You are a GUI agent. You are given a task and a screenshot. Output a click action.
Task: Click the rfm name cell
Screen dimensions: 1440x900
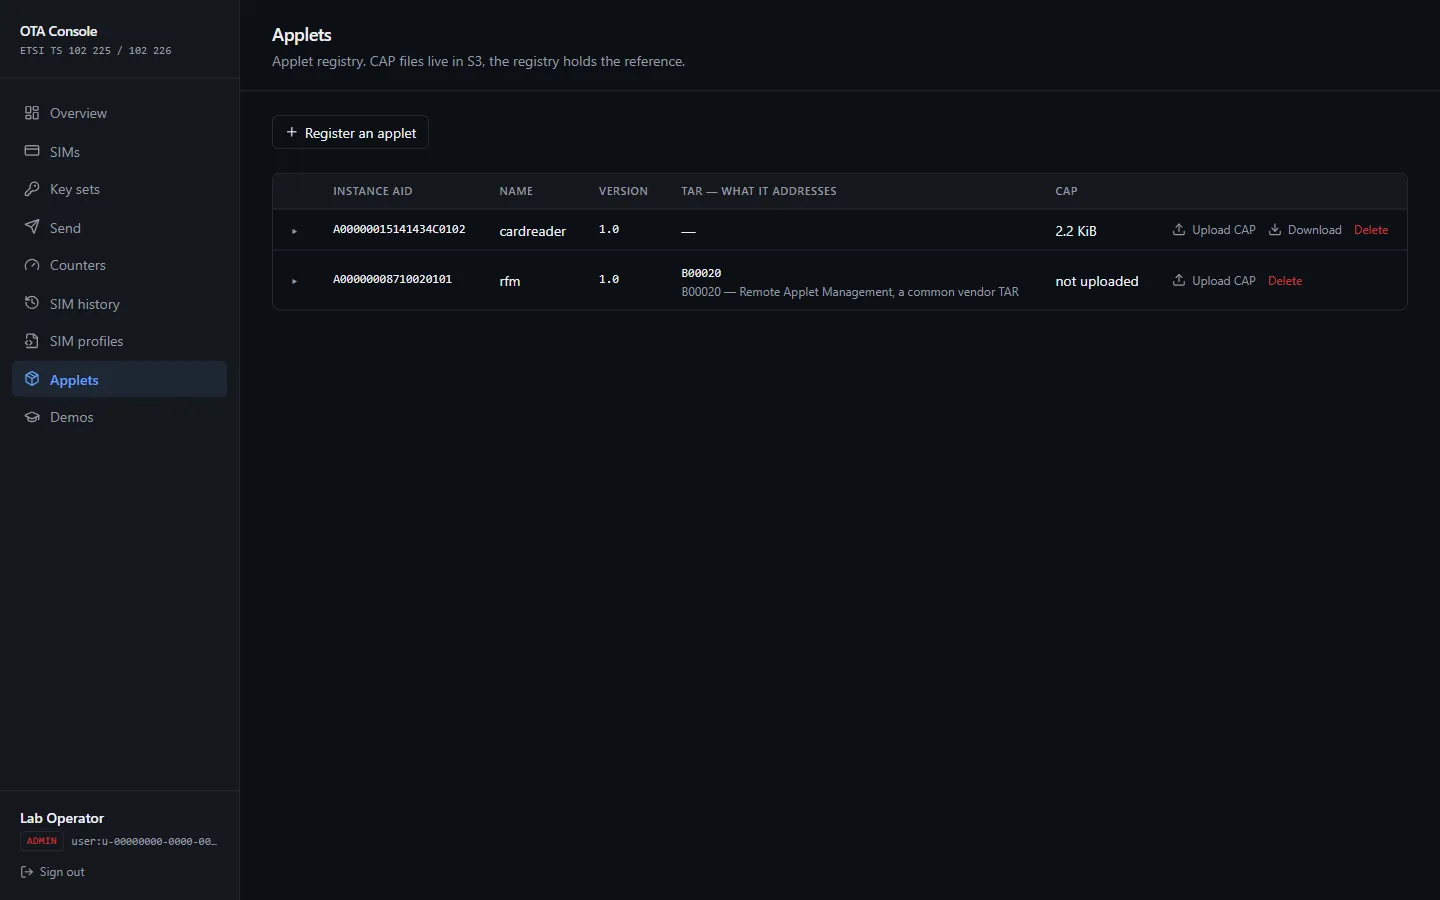click(510, 281)
